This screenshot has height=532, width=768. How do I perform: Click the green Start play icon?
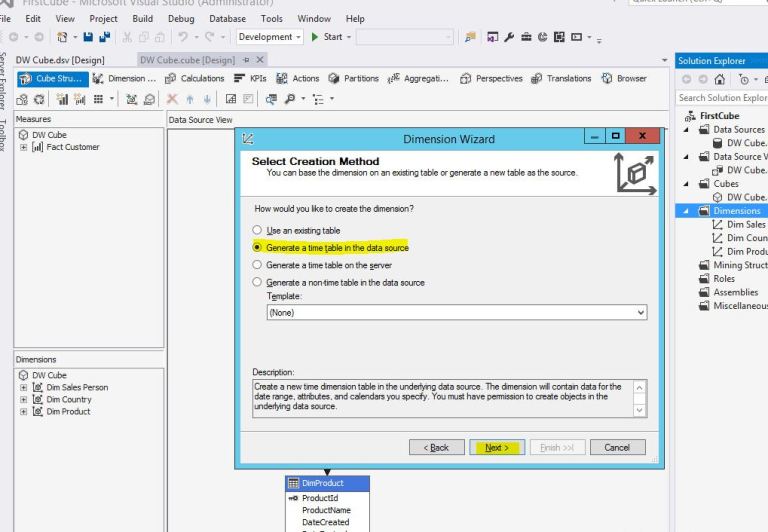pyautogui.click(x=315, y=37)
